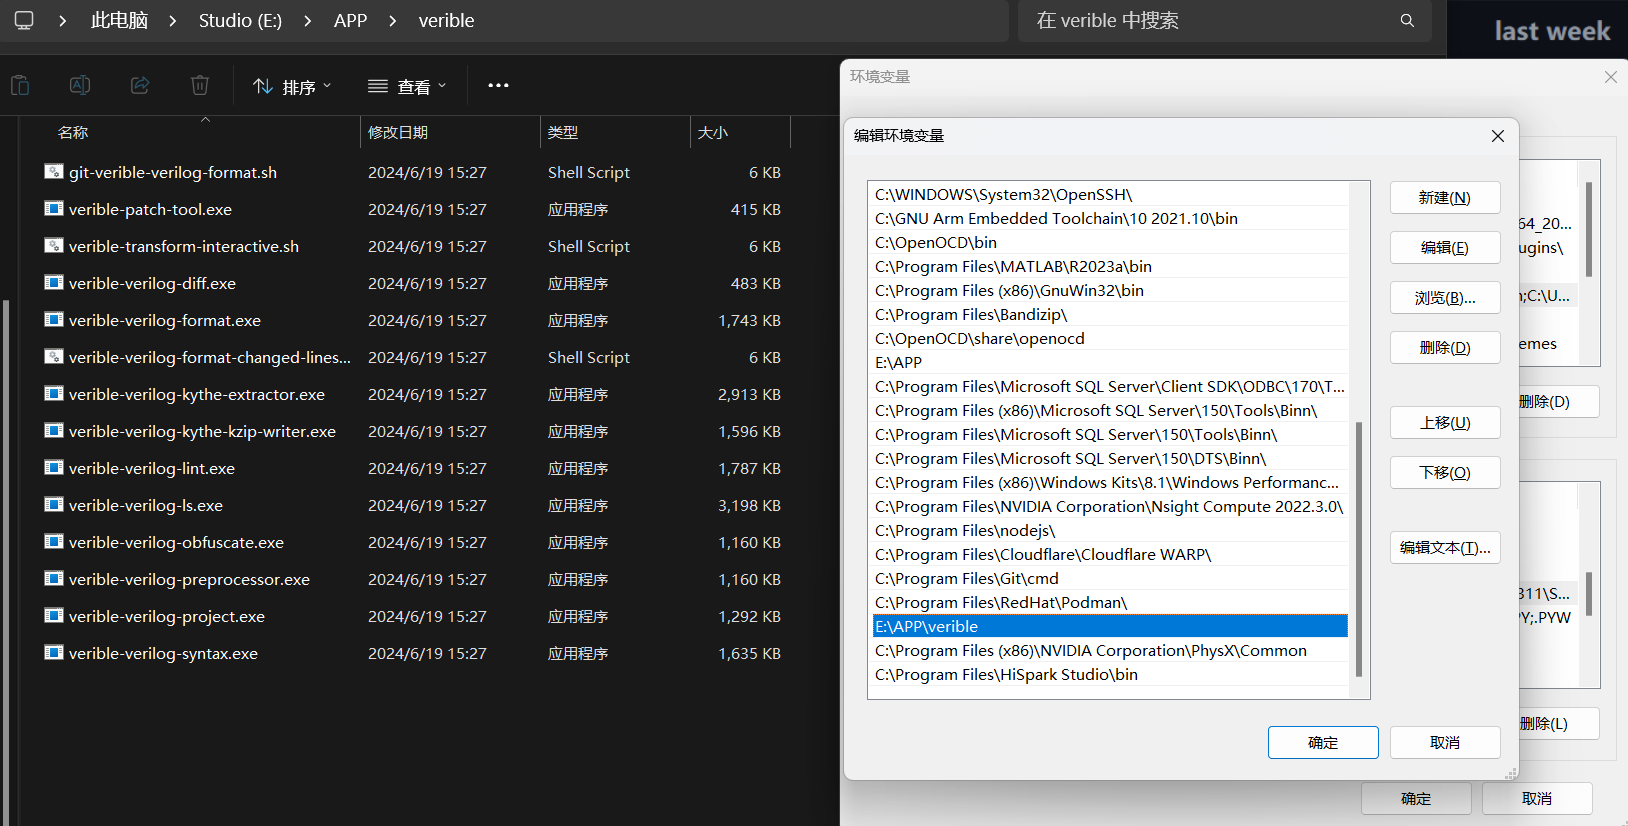
Task: Select the verible-verilog-format.exe file icon
Action: tap(54, 320)
